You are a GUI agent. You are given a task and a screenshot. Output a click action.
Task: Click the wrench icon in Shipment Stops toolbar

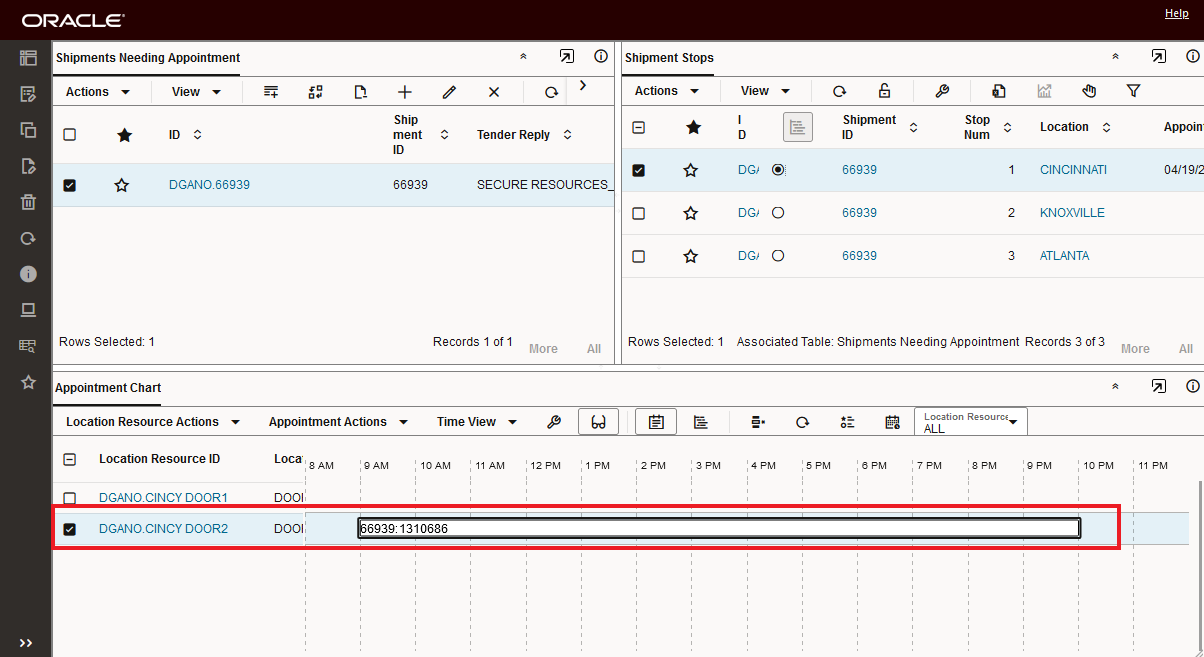tap(942, 91)
